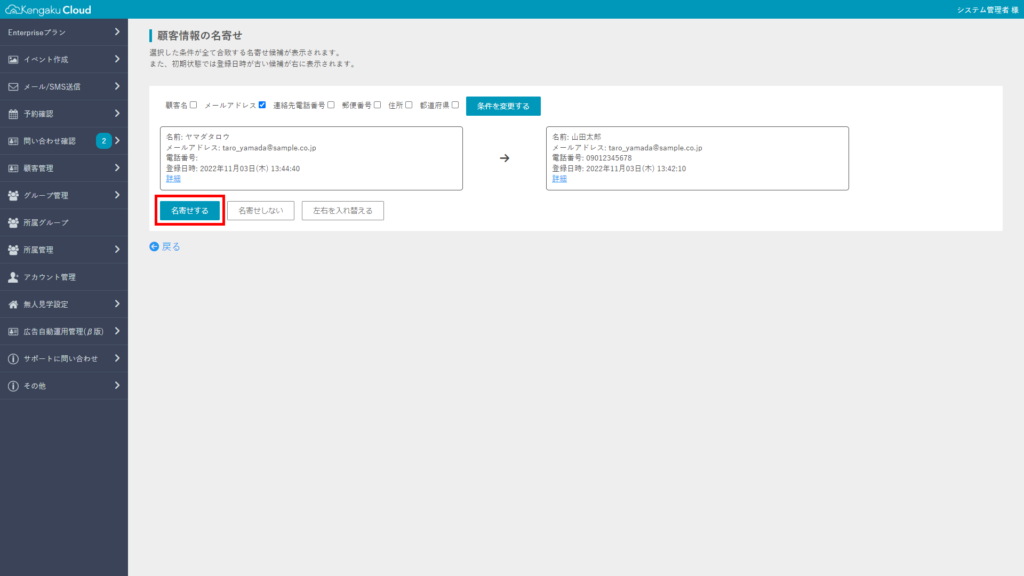Image resolution: width=1024 pixels, height=576 pixels.
Task: Click the badge showing 2 inquiries
Action: pyautogui.click(x=103, y=141)
